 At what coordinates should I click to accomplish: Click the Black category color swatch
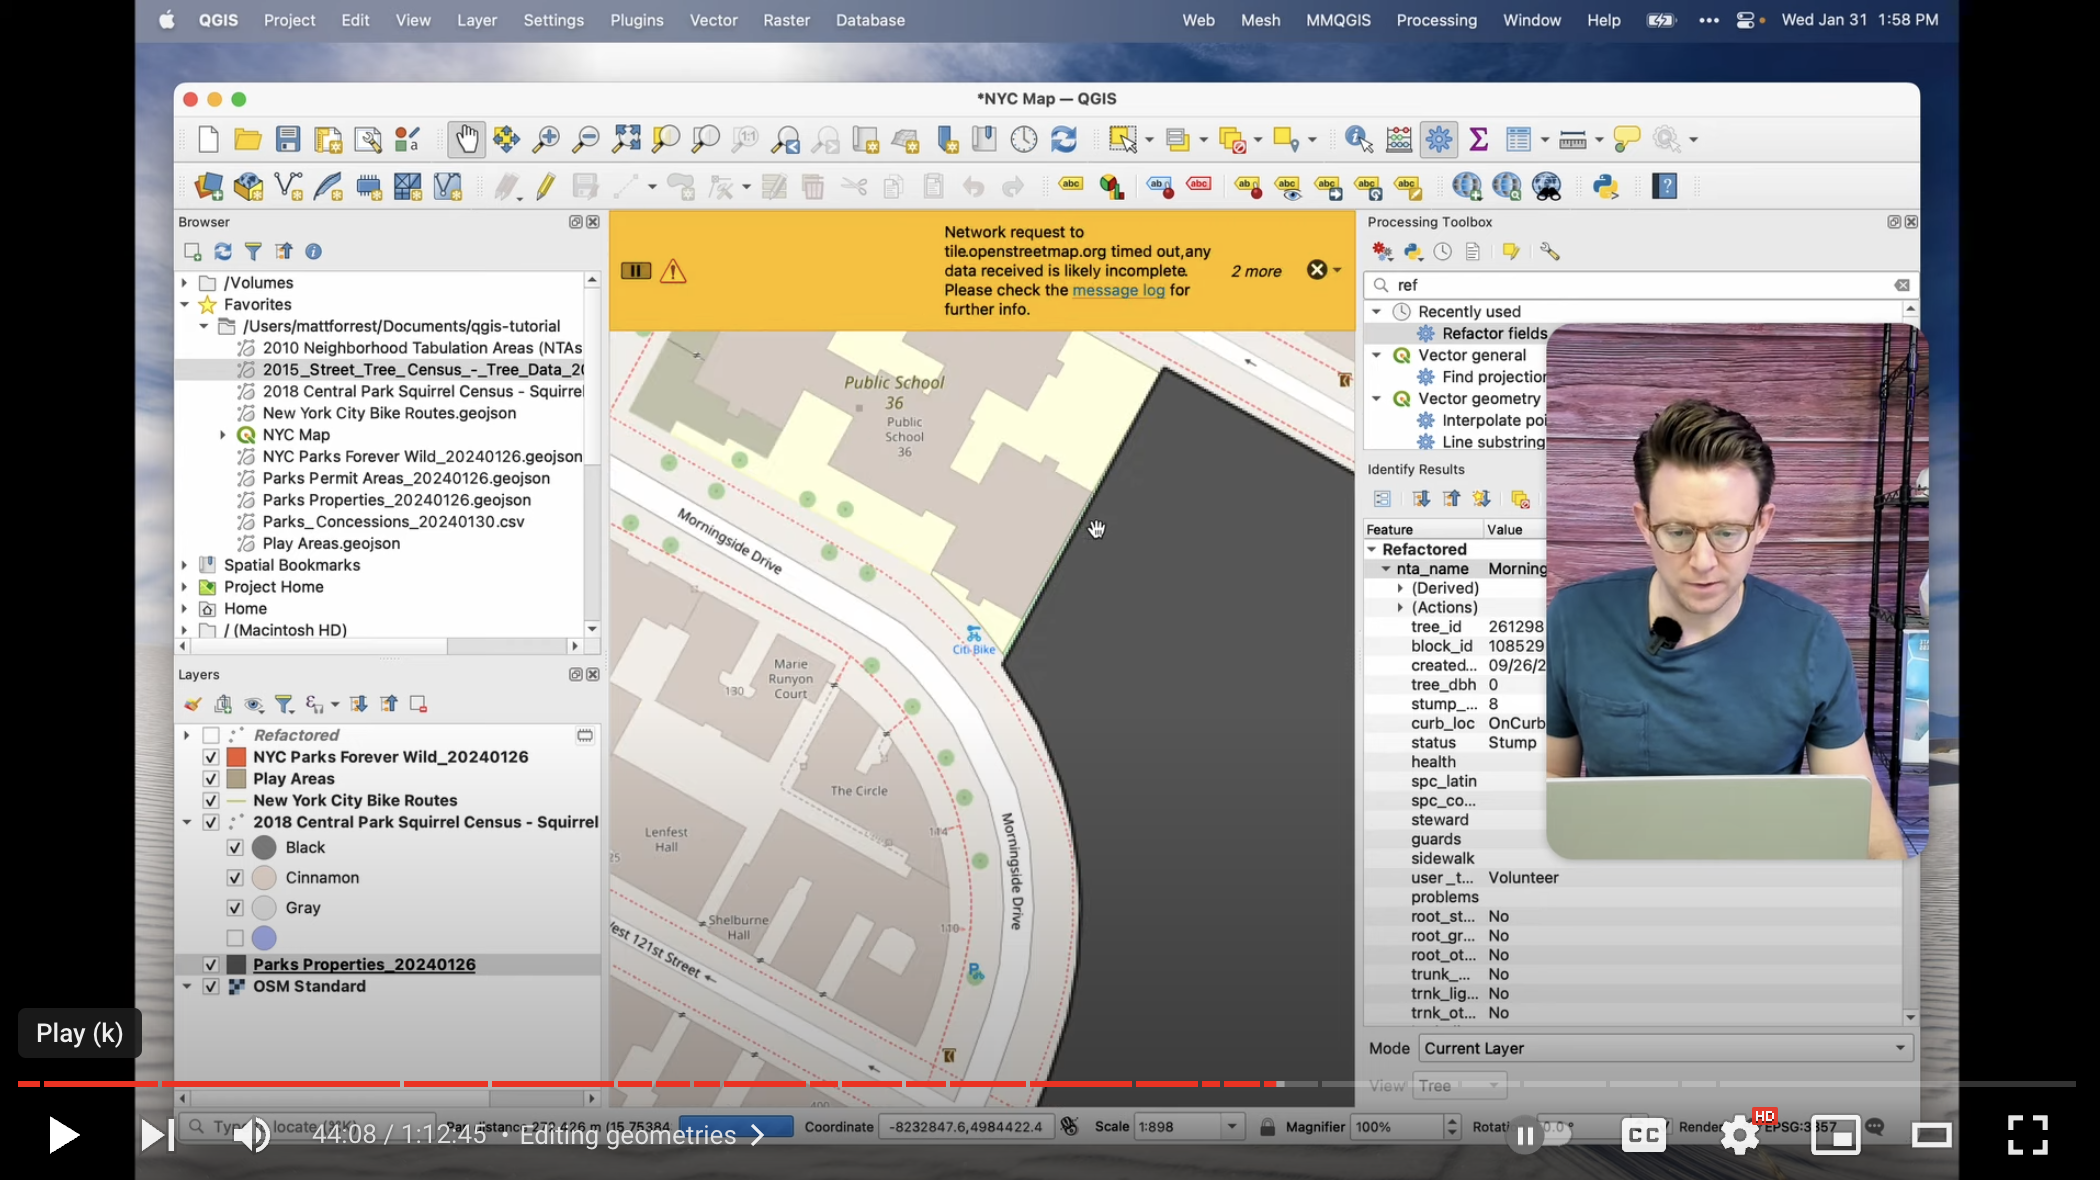[x=264, y=848]
